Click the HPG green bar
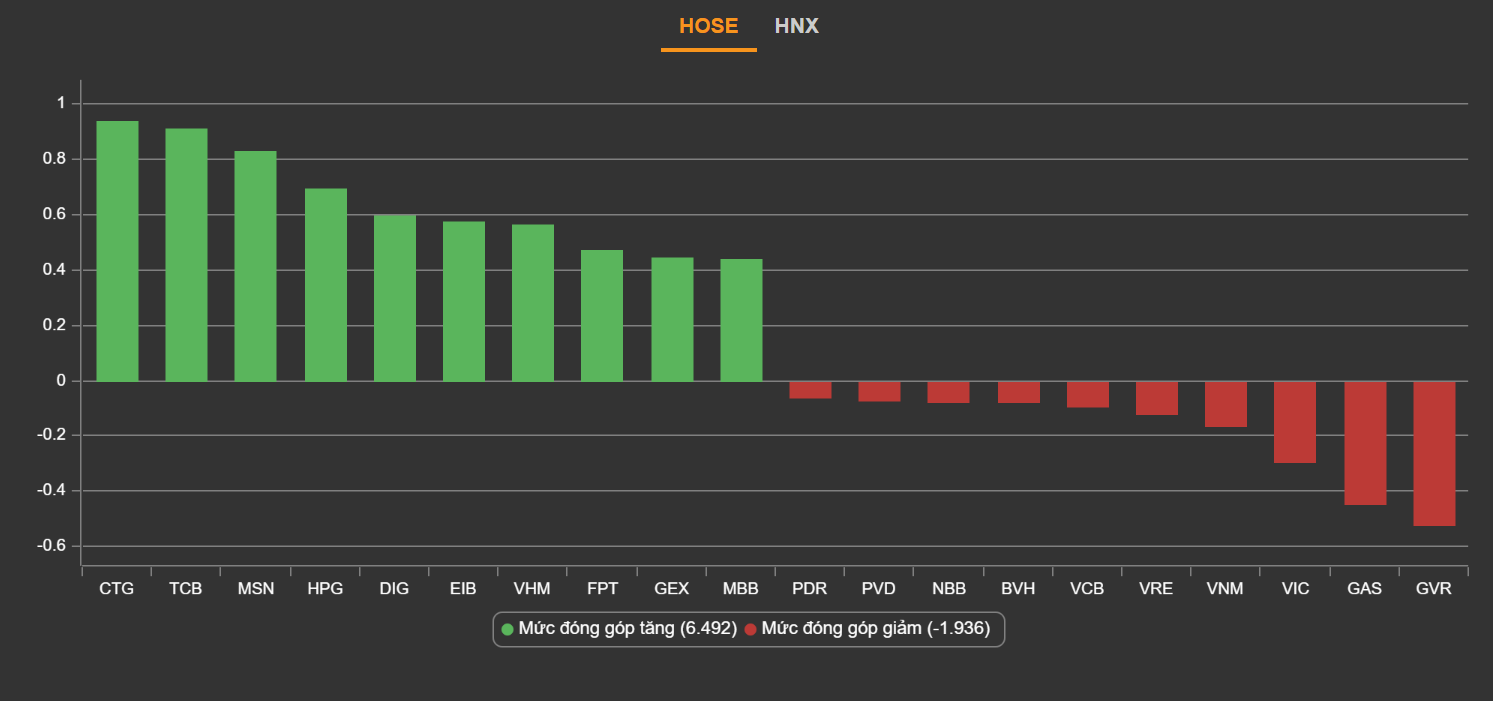The image size is (1493, 701). click(x=325, y=285)
